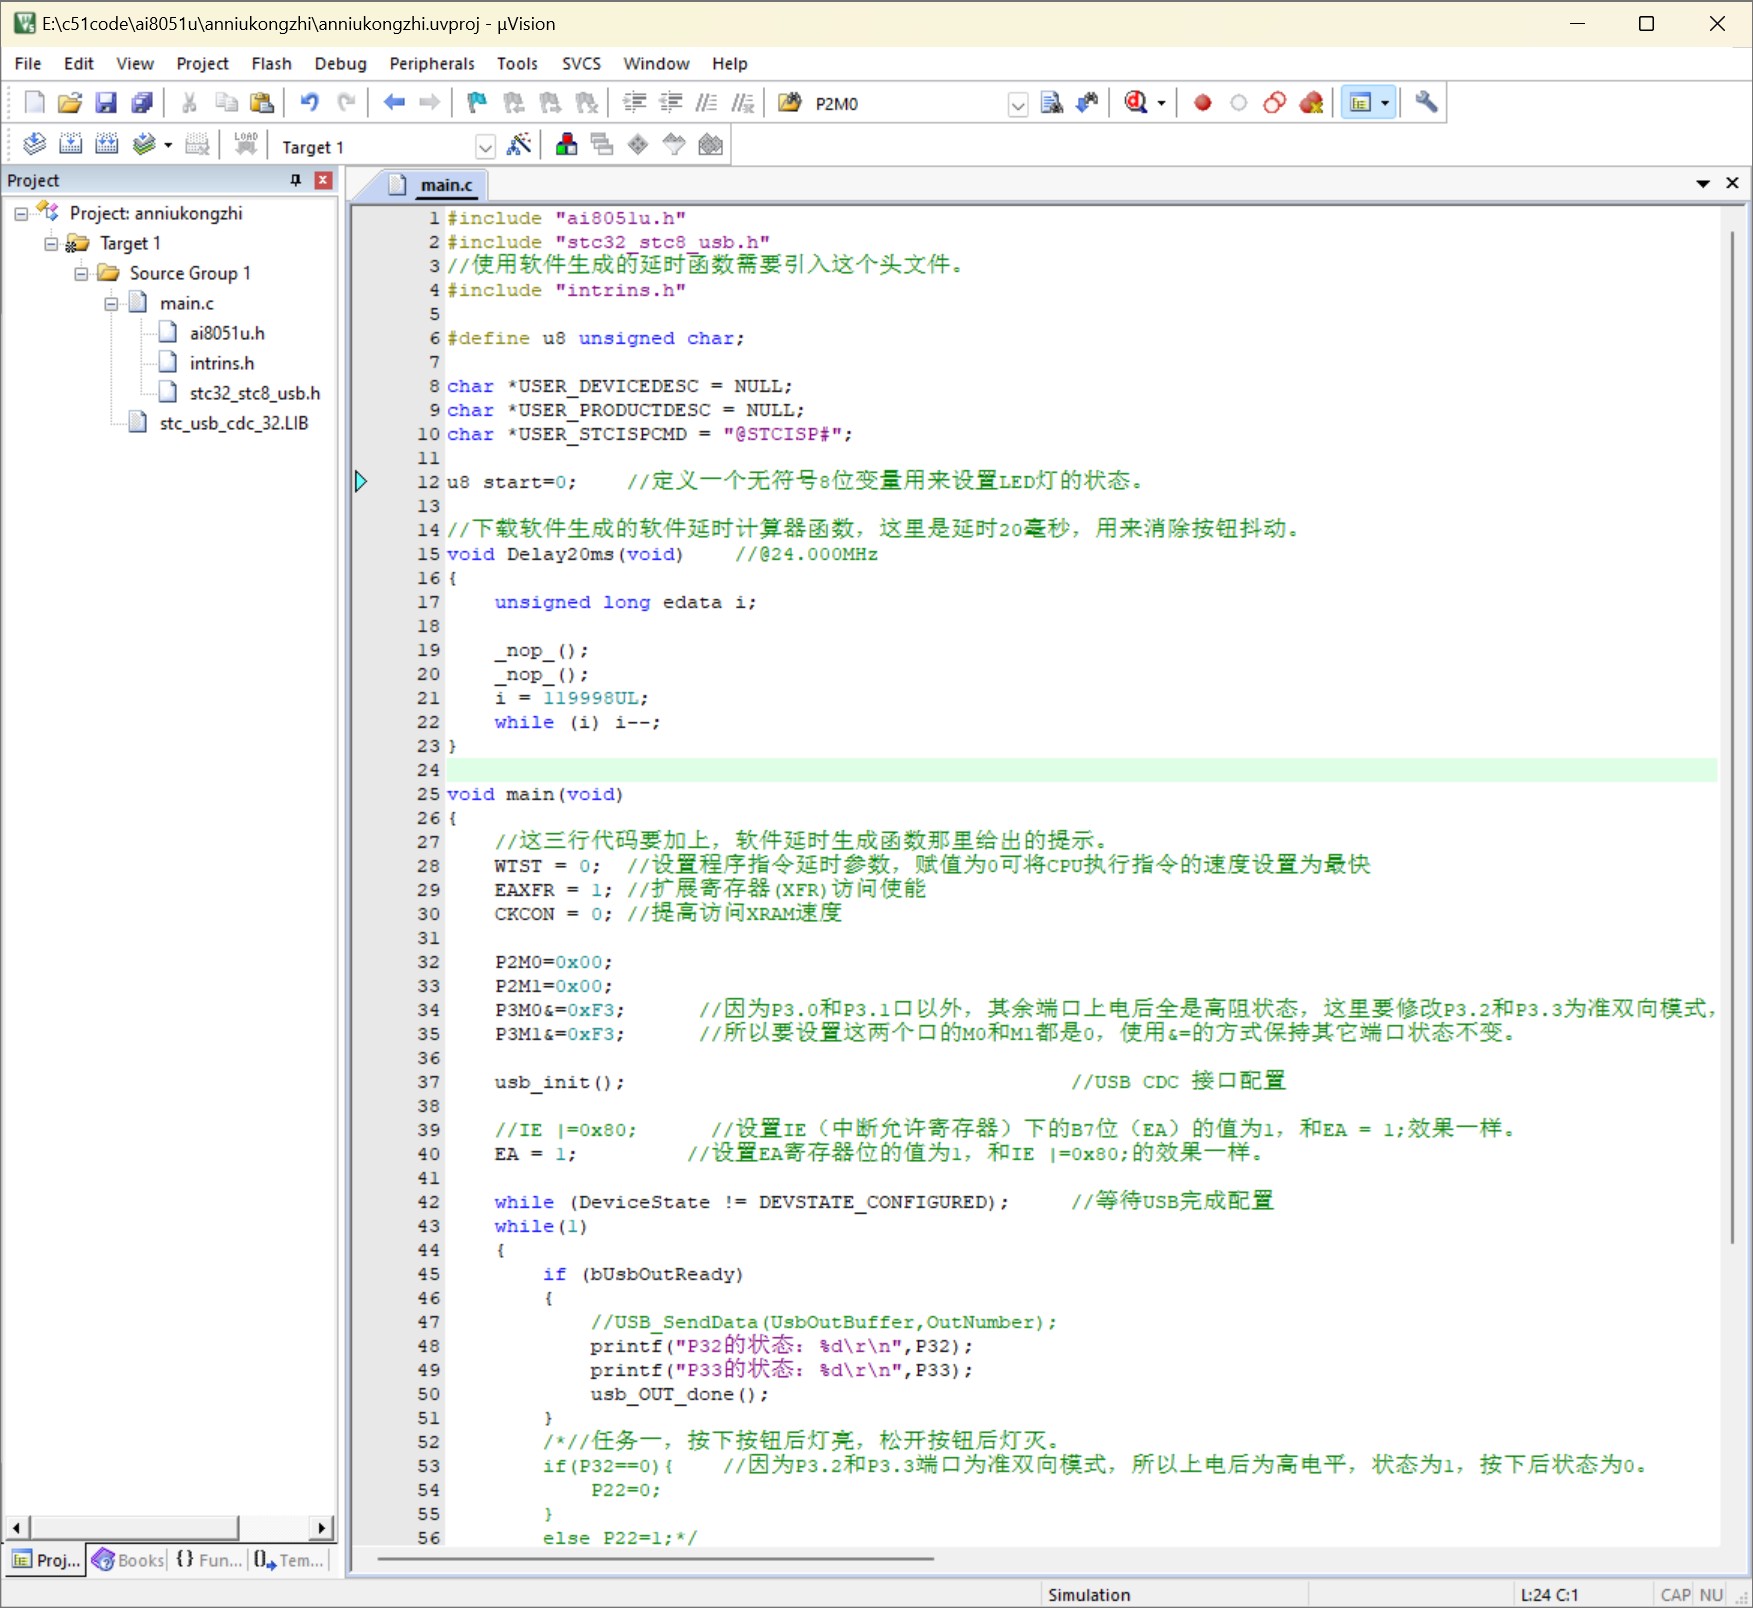Close the main.c editor tab pane

[1732, 183]
